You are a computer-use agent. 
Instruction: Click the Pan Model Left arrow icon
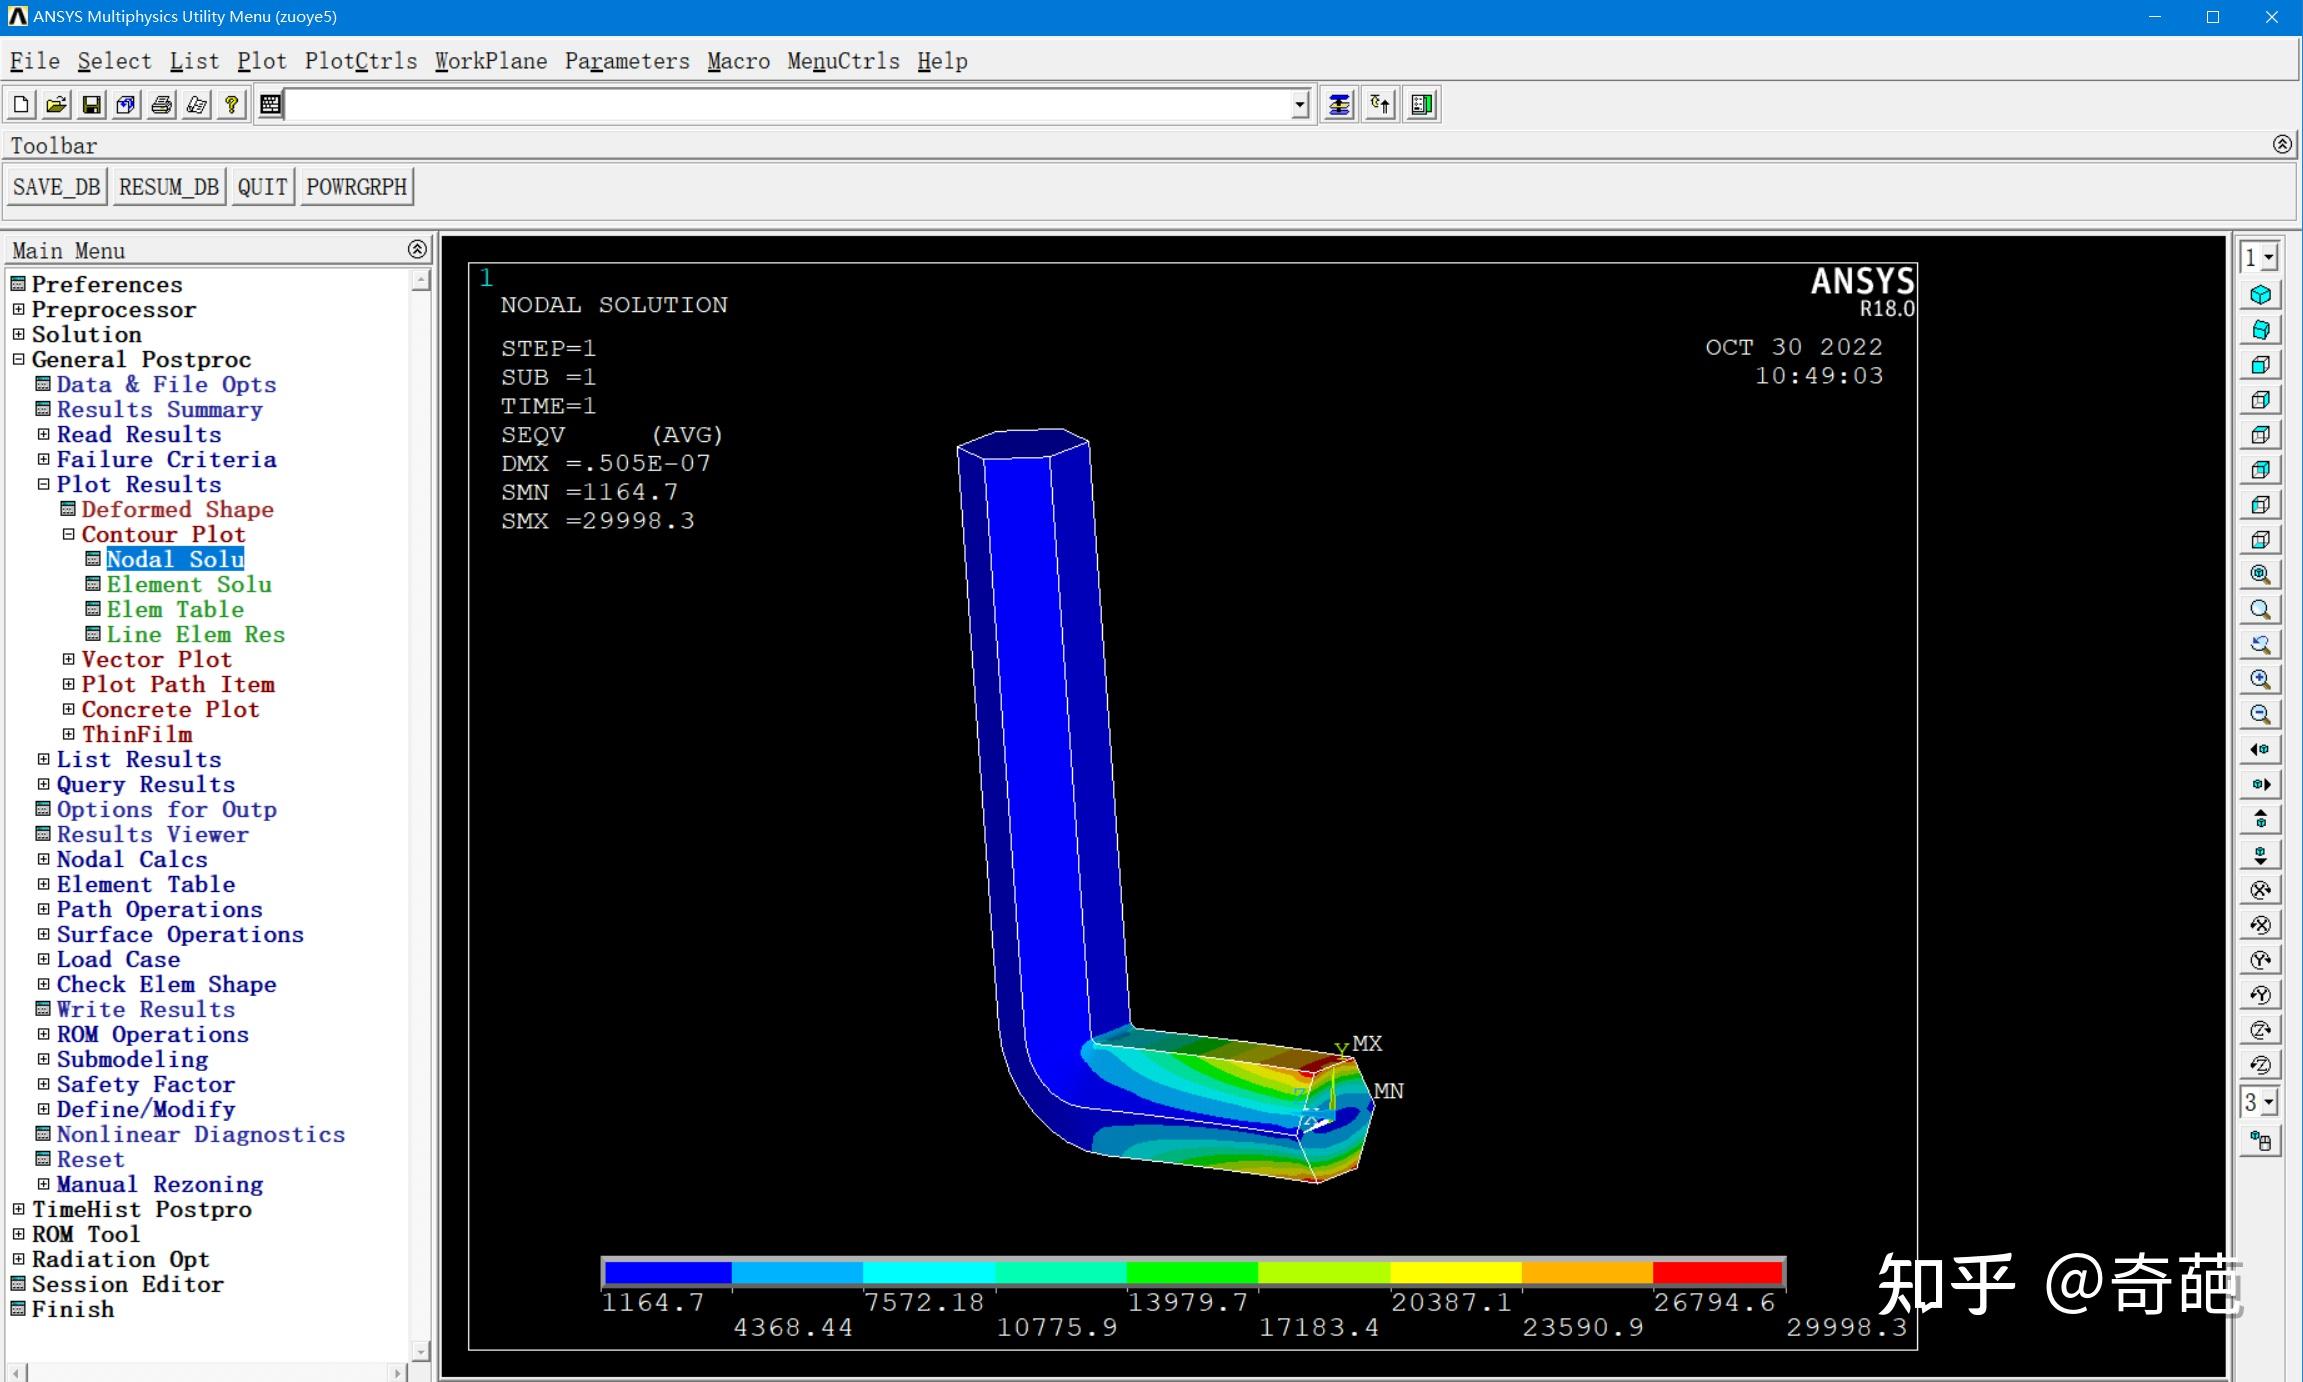pos(2260,750)
